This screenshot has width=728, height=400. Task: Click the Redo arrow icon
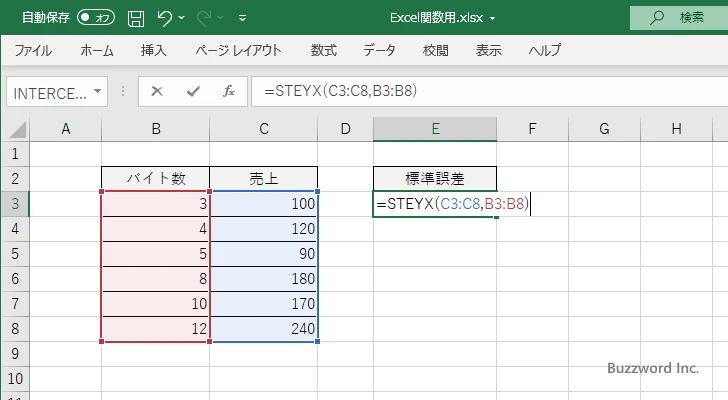click(x=204, y=18)
